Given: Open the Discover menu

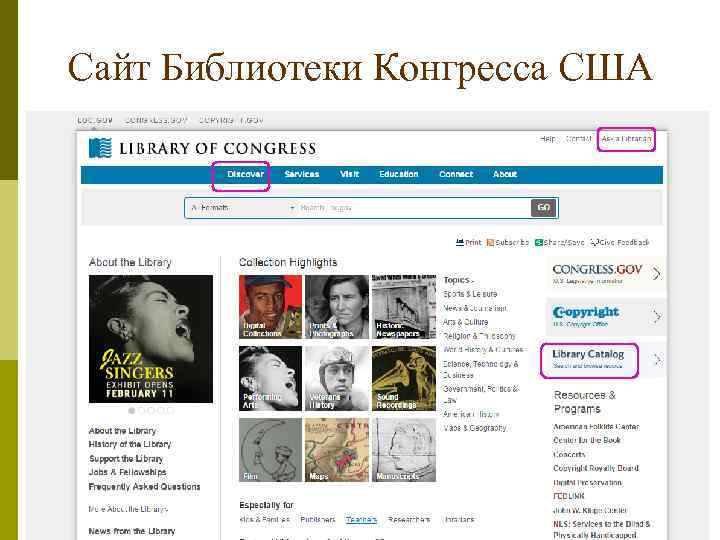Looking at the screenshot, I should tap(246, 174).
